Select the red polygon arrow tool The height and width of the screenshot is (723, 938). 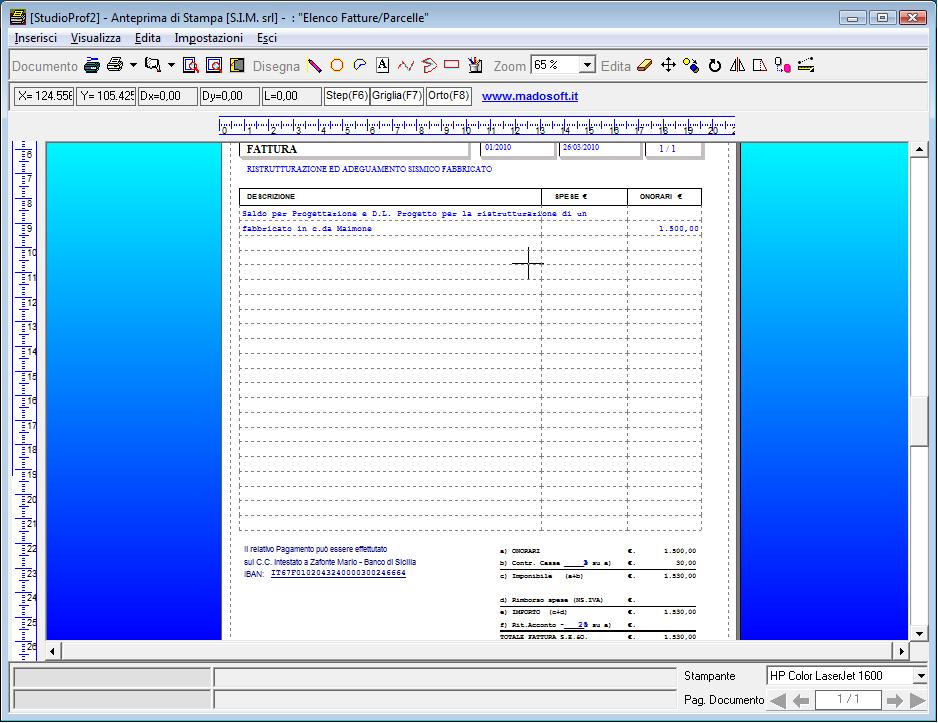tap(429, 65)
